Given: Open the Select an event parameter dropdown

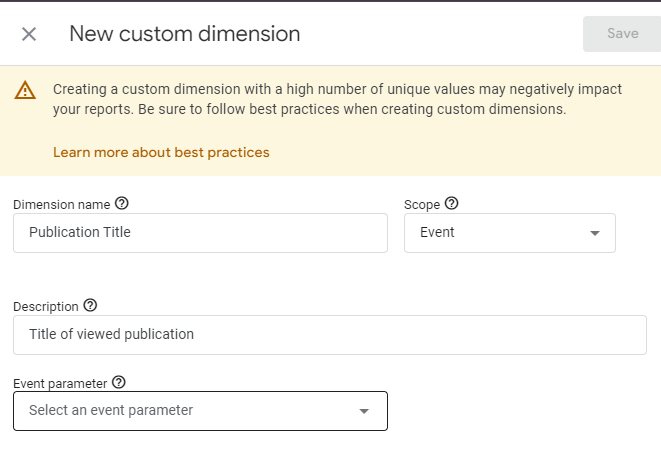Looking at the screenshot, I should coord(200,411).
